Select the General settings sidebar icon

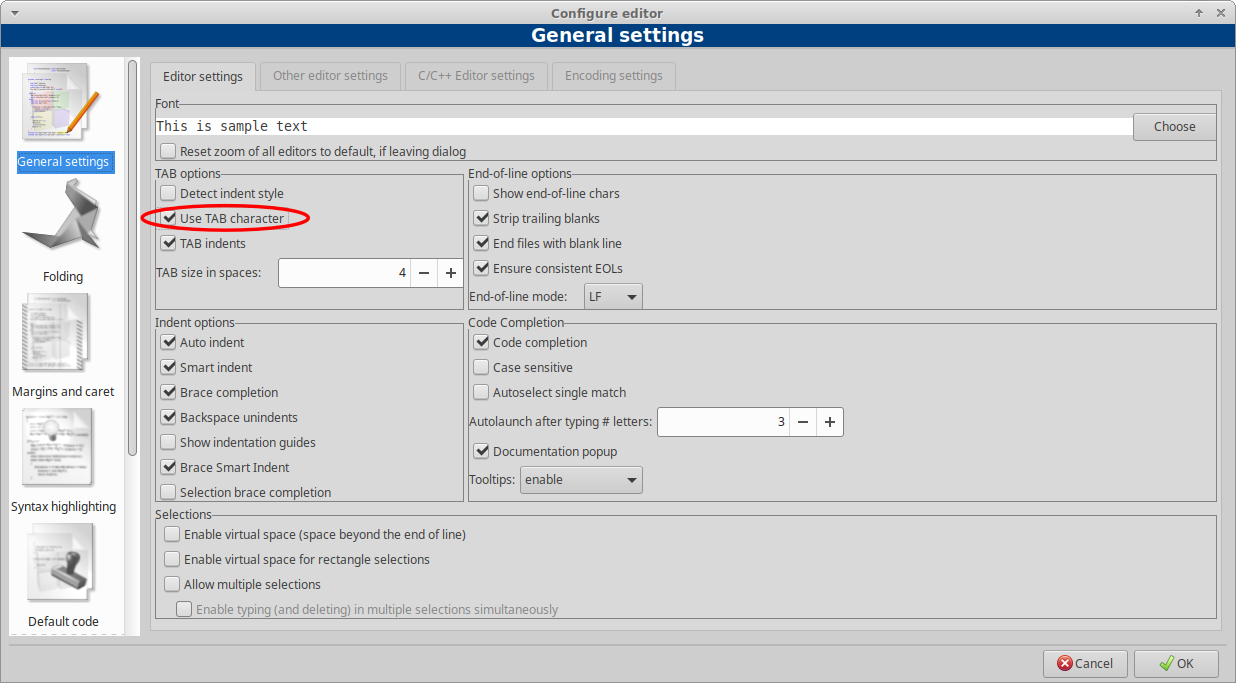(62, 103)
